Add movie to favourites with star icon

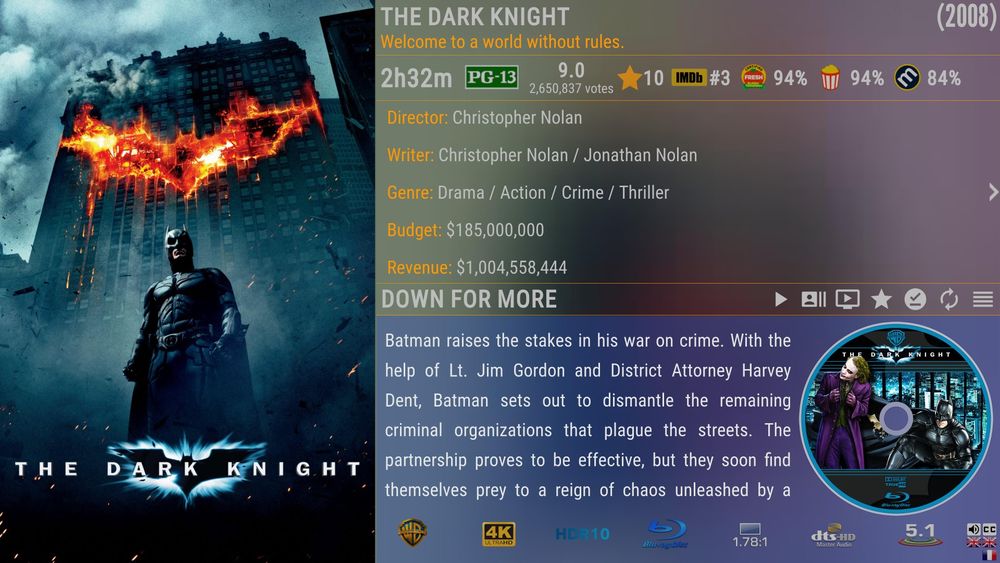tap(881, 299)
